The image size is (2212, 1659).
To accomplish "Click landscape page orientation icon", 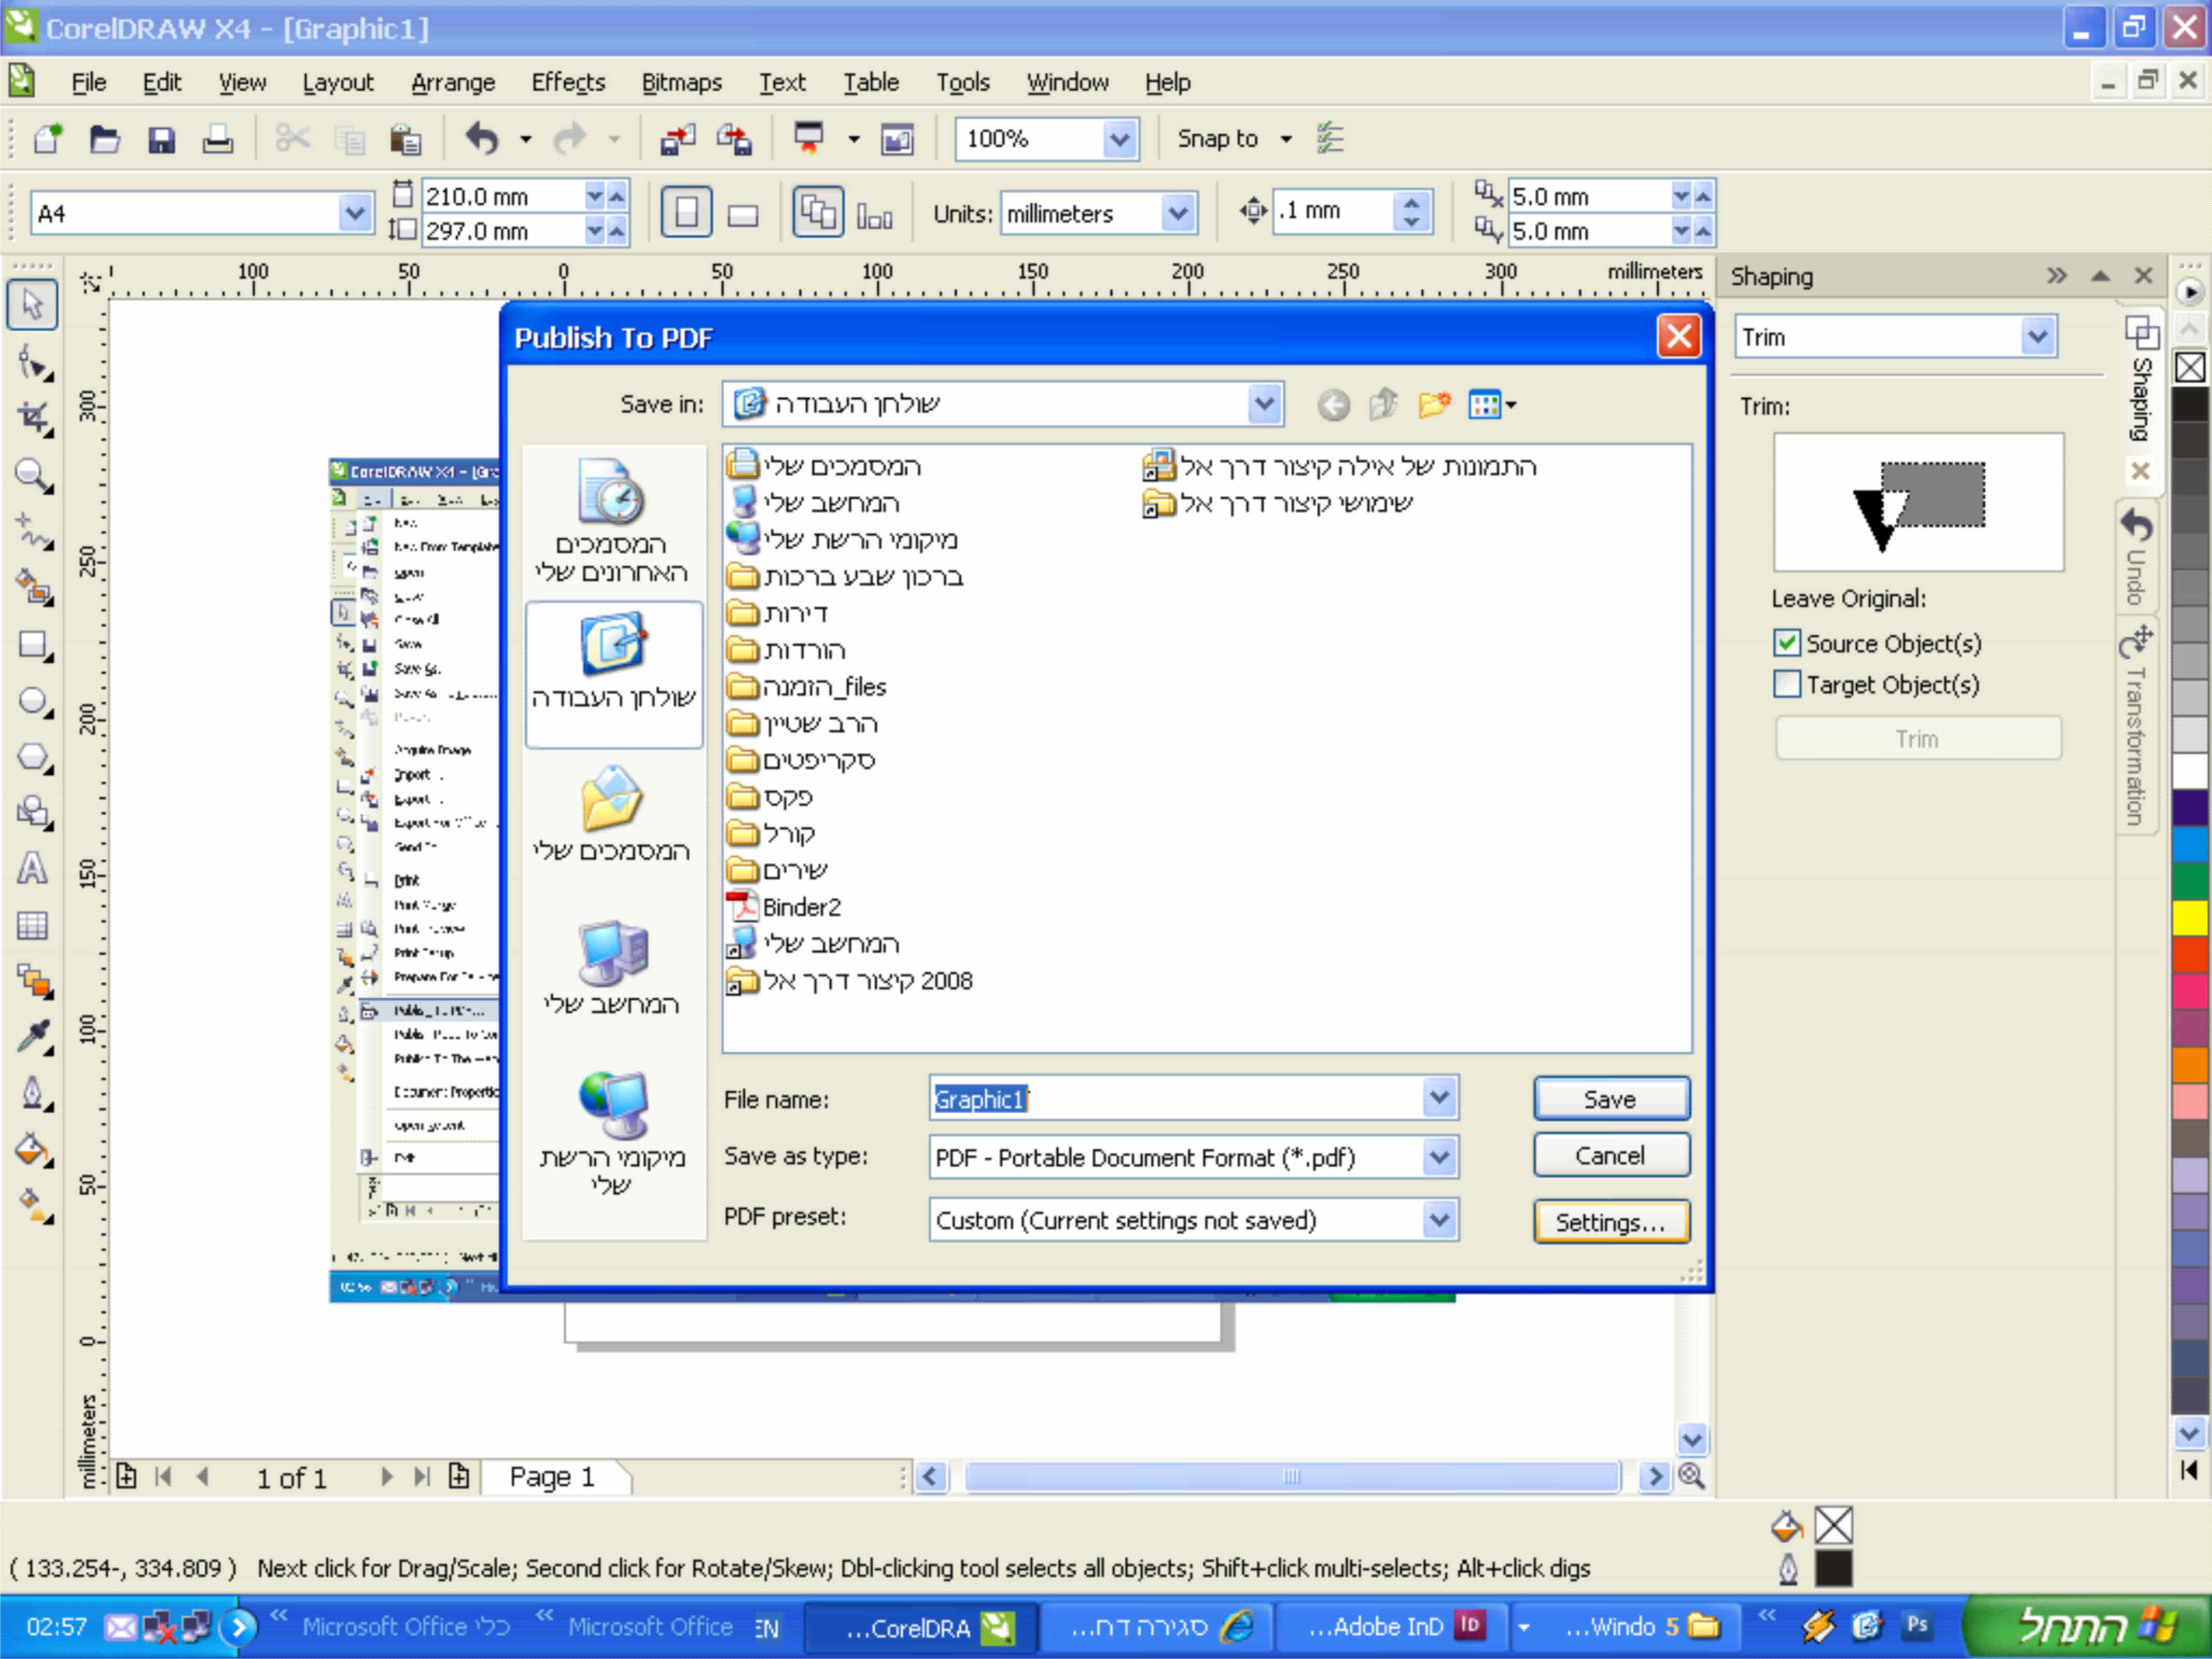I will (743, 214).
